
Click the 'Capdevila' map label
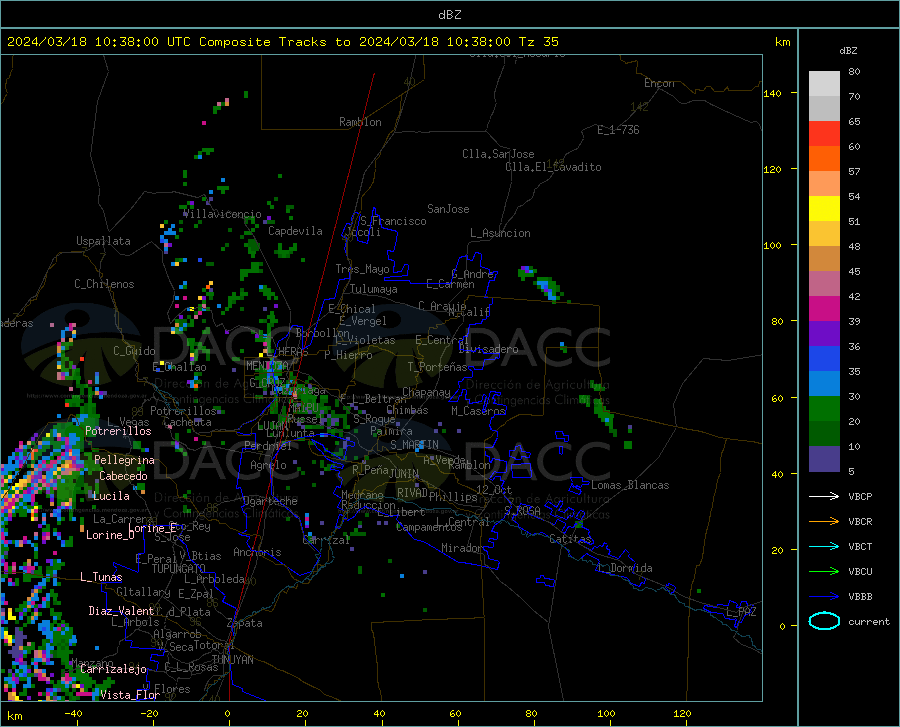click(x=295, y=231)
